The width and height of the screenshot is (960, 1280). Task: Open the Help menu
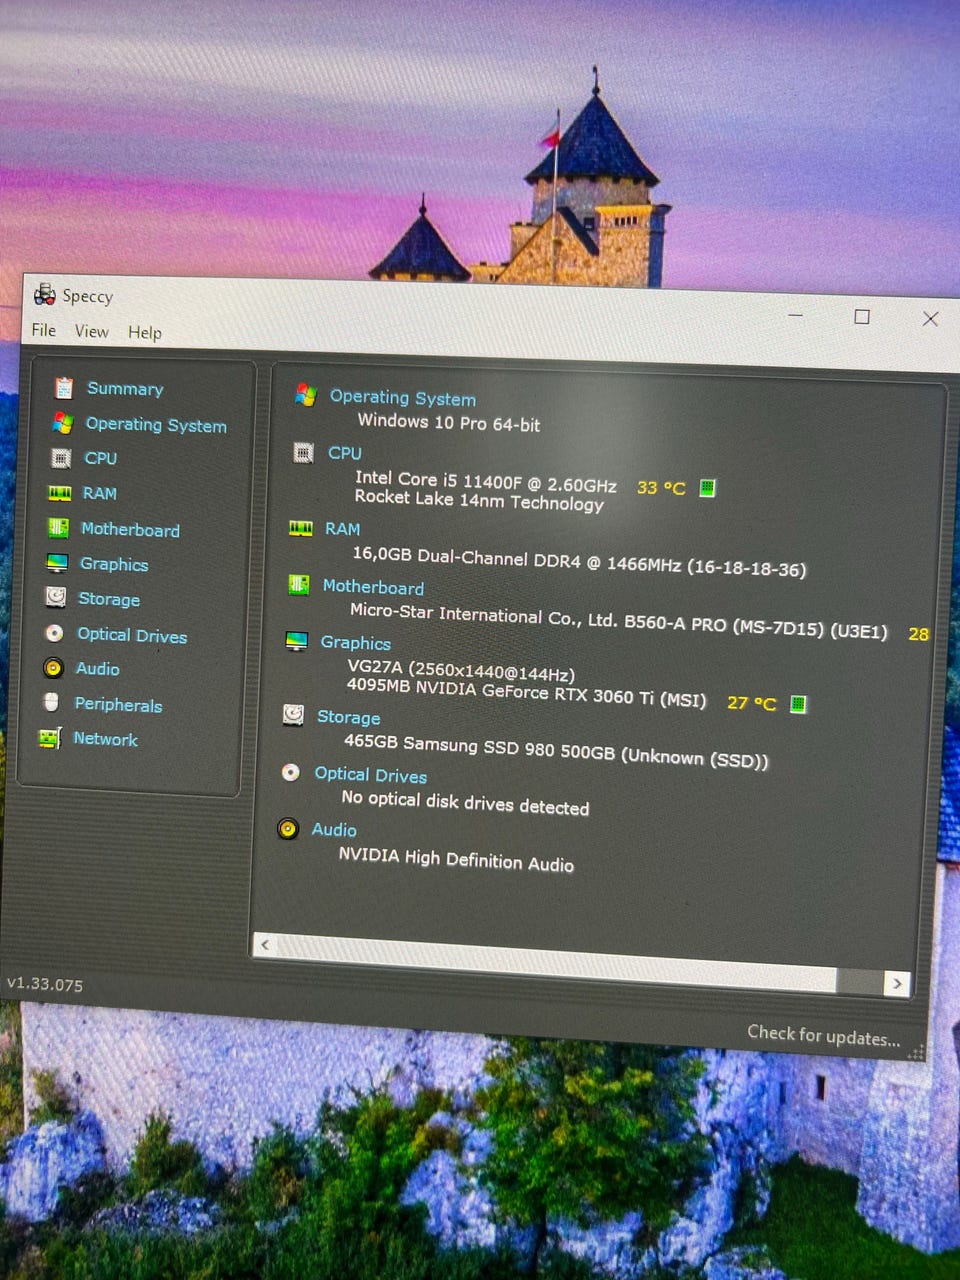(x=144, y=333)
